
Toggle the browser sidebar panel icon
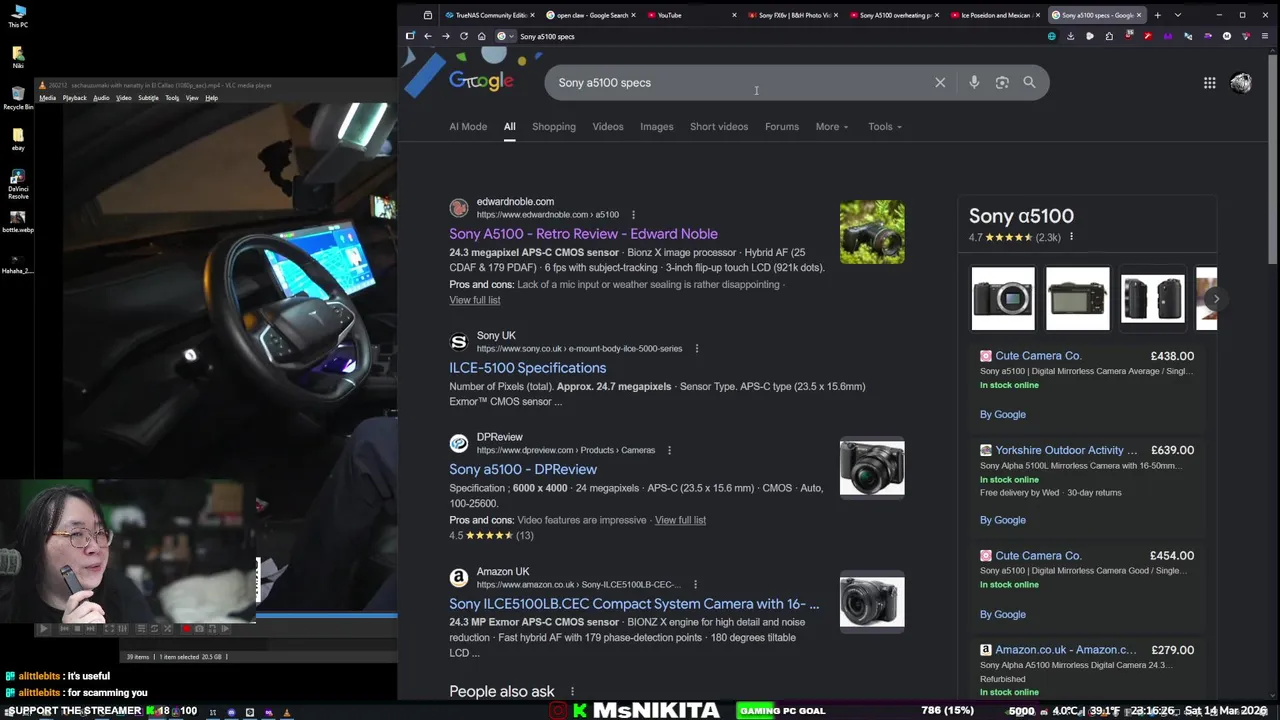410,36
